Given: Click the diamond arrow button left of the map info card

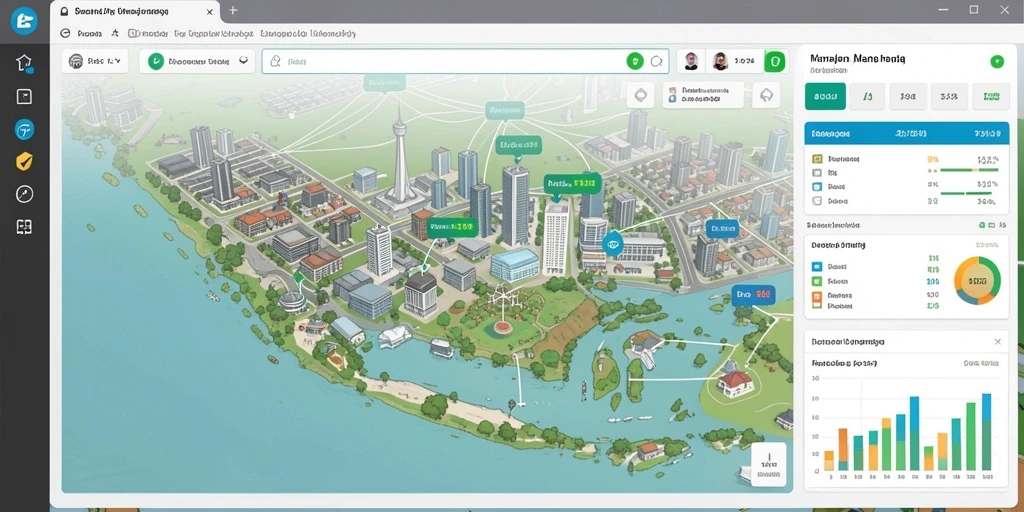Looking at the screenshot, I should tap(641, 95).
